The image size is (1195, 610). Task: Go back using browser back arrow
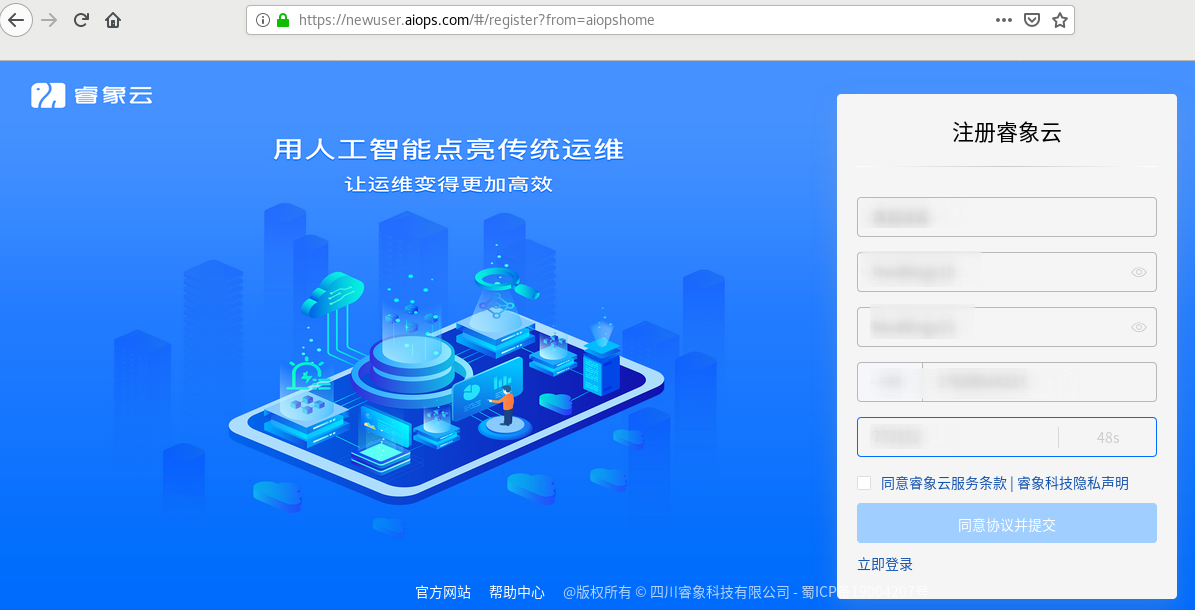(x=16, y=20)
